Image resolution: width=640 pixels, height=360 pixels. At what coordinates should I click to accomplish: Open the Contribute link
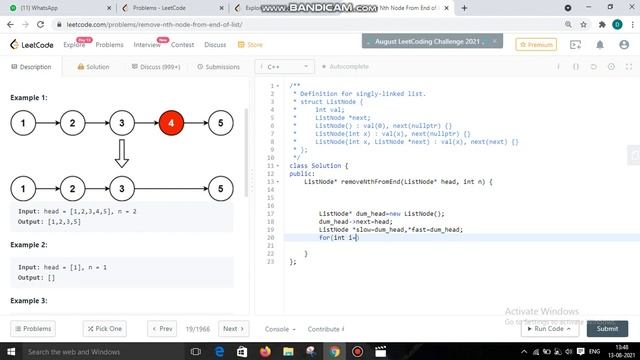coord(326,329)
